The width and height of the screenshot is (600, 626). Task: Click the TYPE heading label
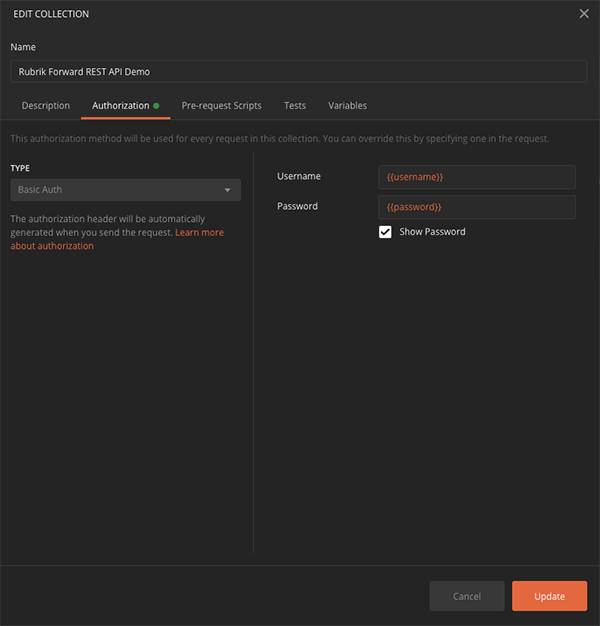tap(20, 168)
